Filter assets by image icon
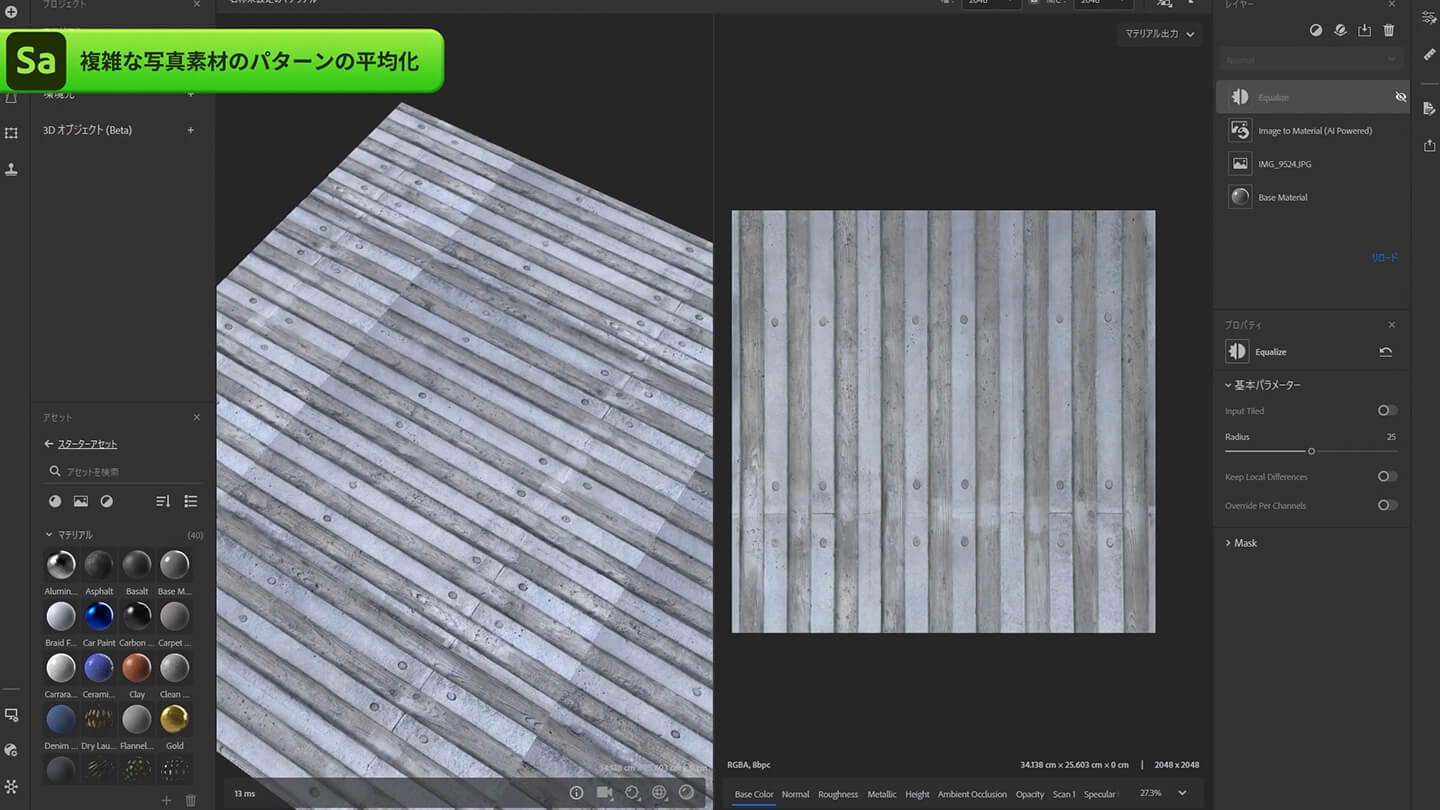The width and height of the screenshot is (1440, 810). click(x=81, y=501)
